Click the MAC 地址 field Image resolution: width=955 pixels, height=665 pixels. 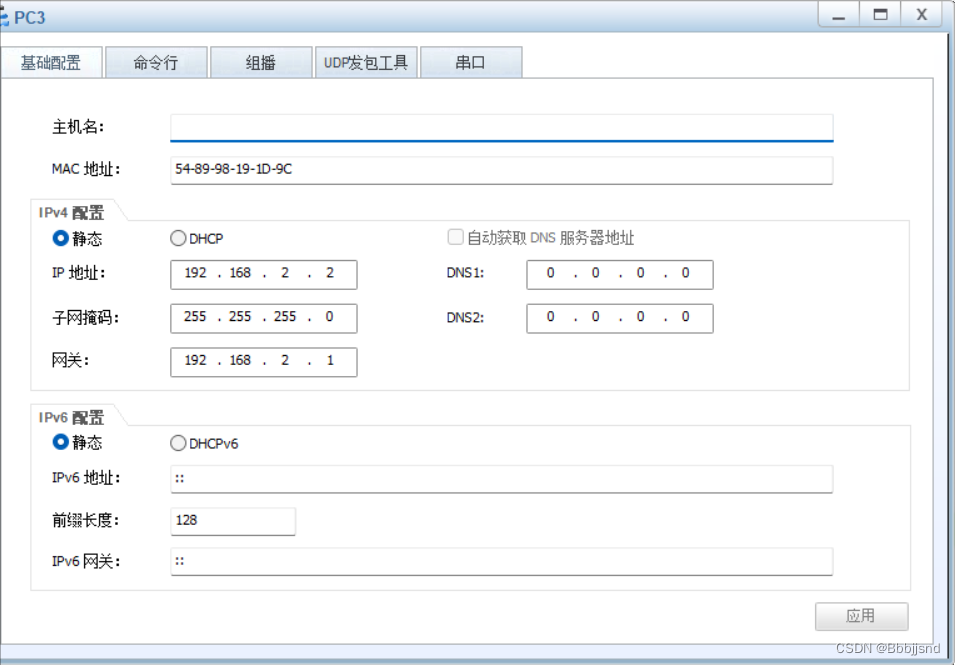(501, 170)
